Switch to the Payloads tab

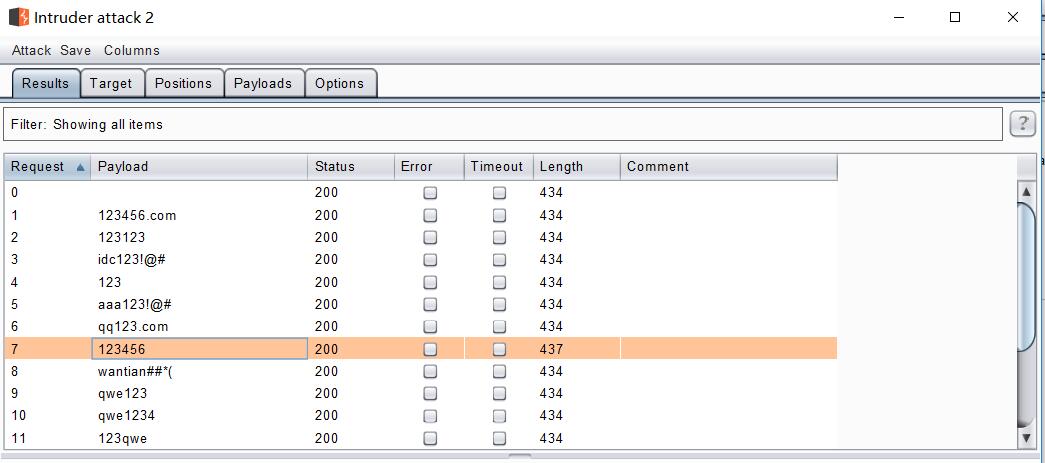coord(263,83)
